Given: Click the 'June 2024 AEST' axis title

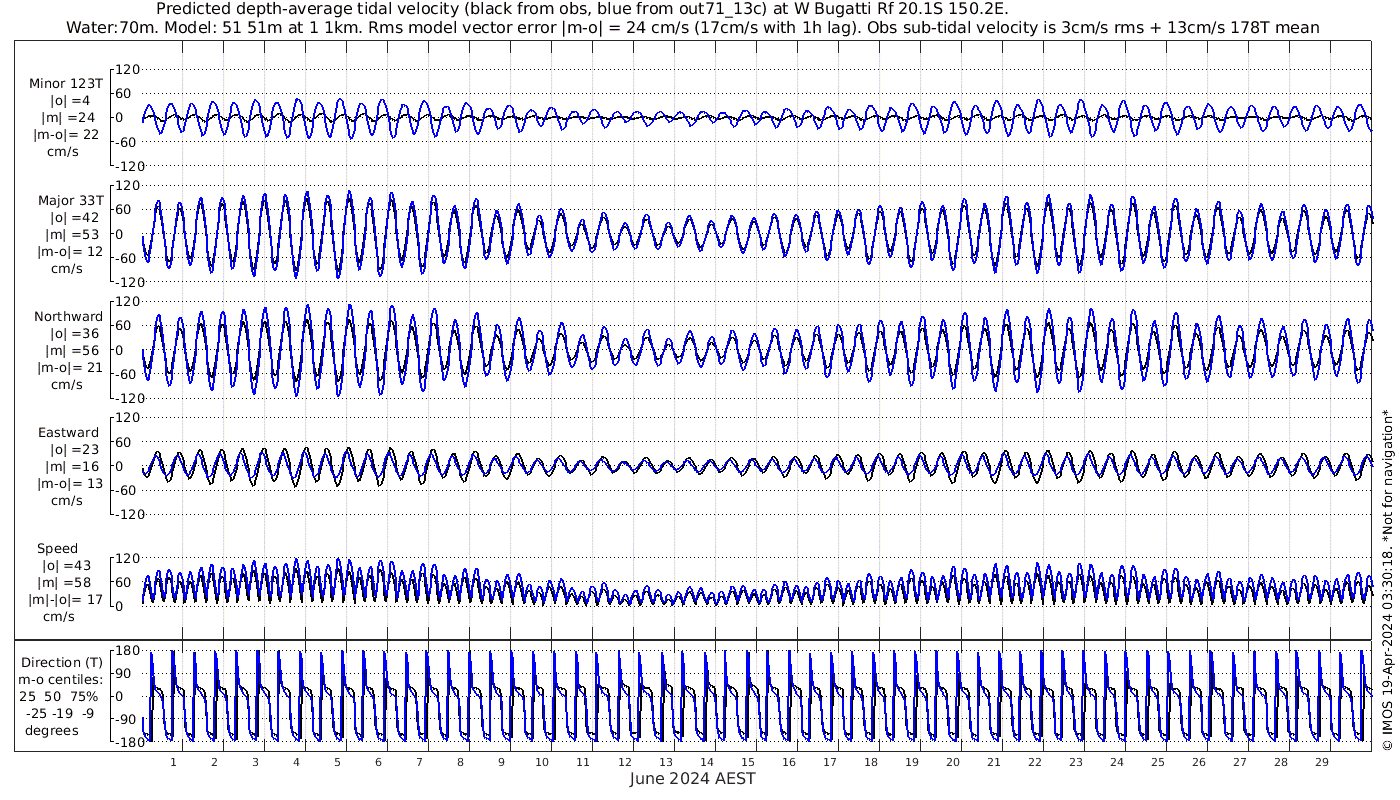Looking at the screenshot, I should point(693,779).
